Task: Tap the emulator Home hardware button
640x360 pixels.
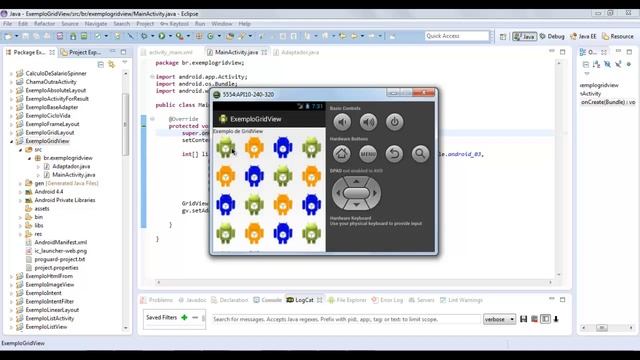Action: click(x=342, y=154)
